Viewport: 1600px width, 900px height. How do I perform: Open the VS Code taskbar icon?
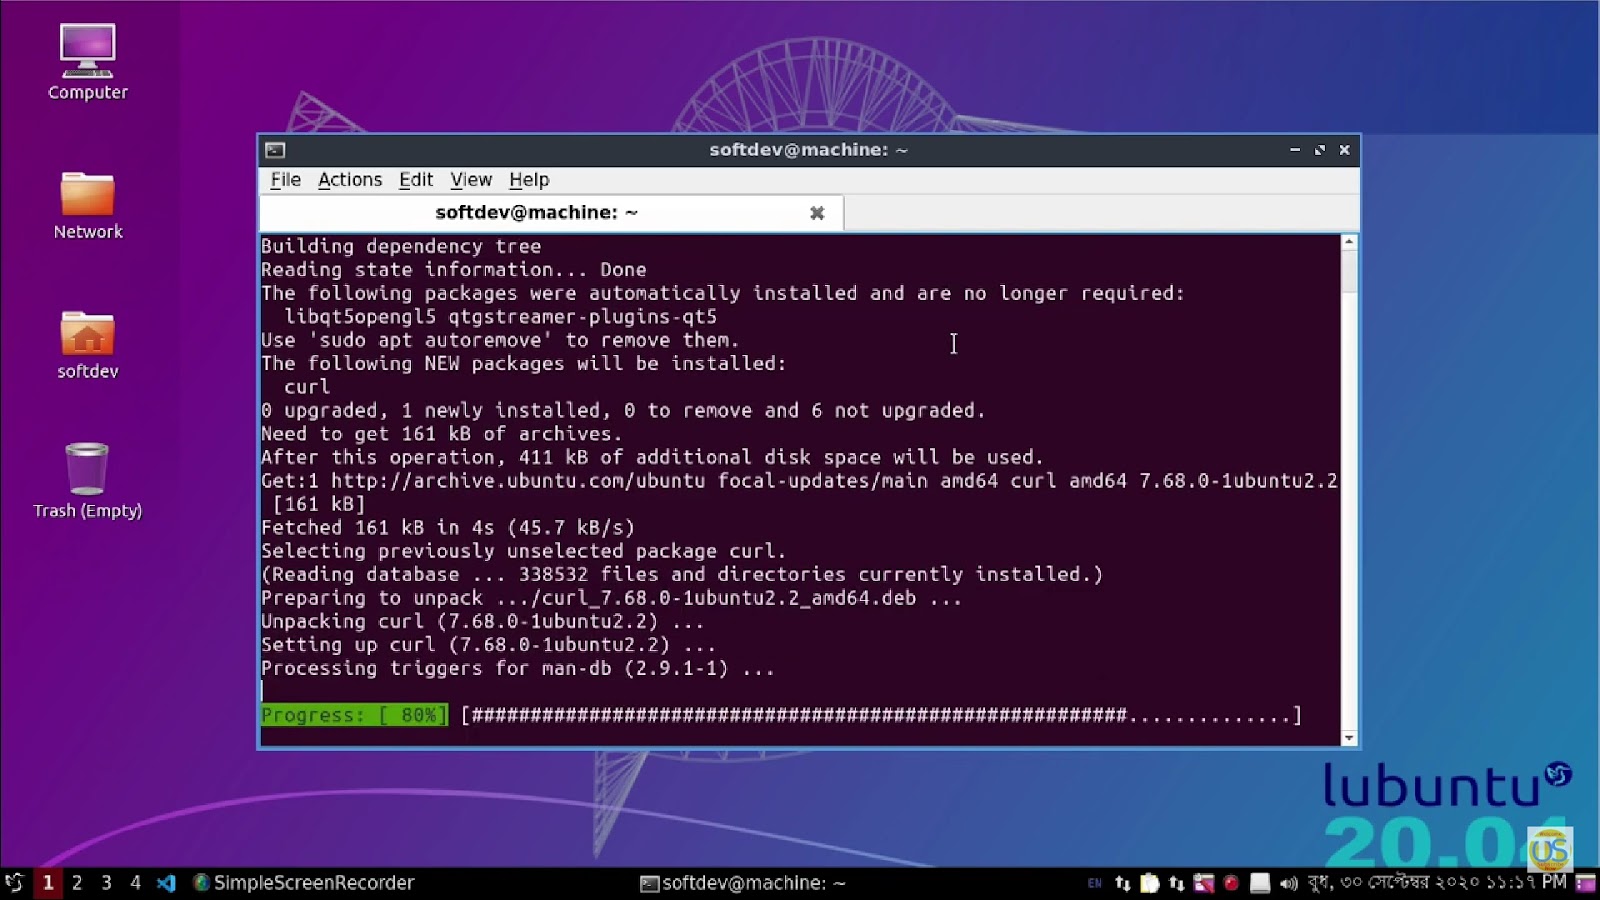pos(164,883)
